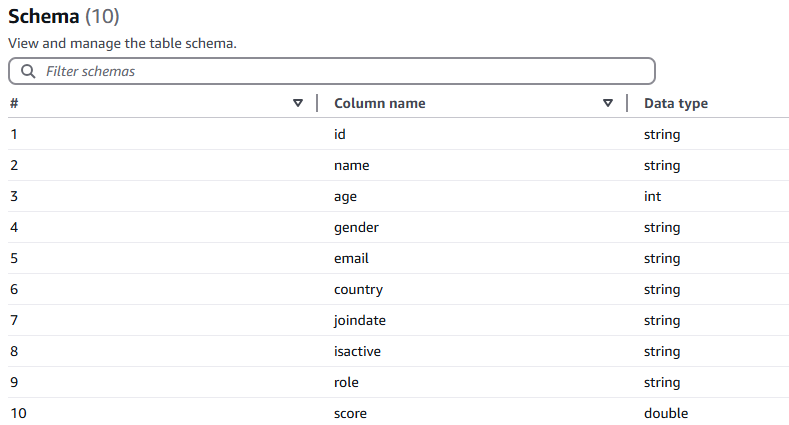Click the age column name

click(x=345, y=196)
